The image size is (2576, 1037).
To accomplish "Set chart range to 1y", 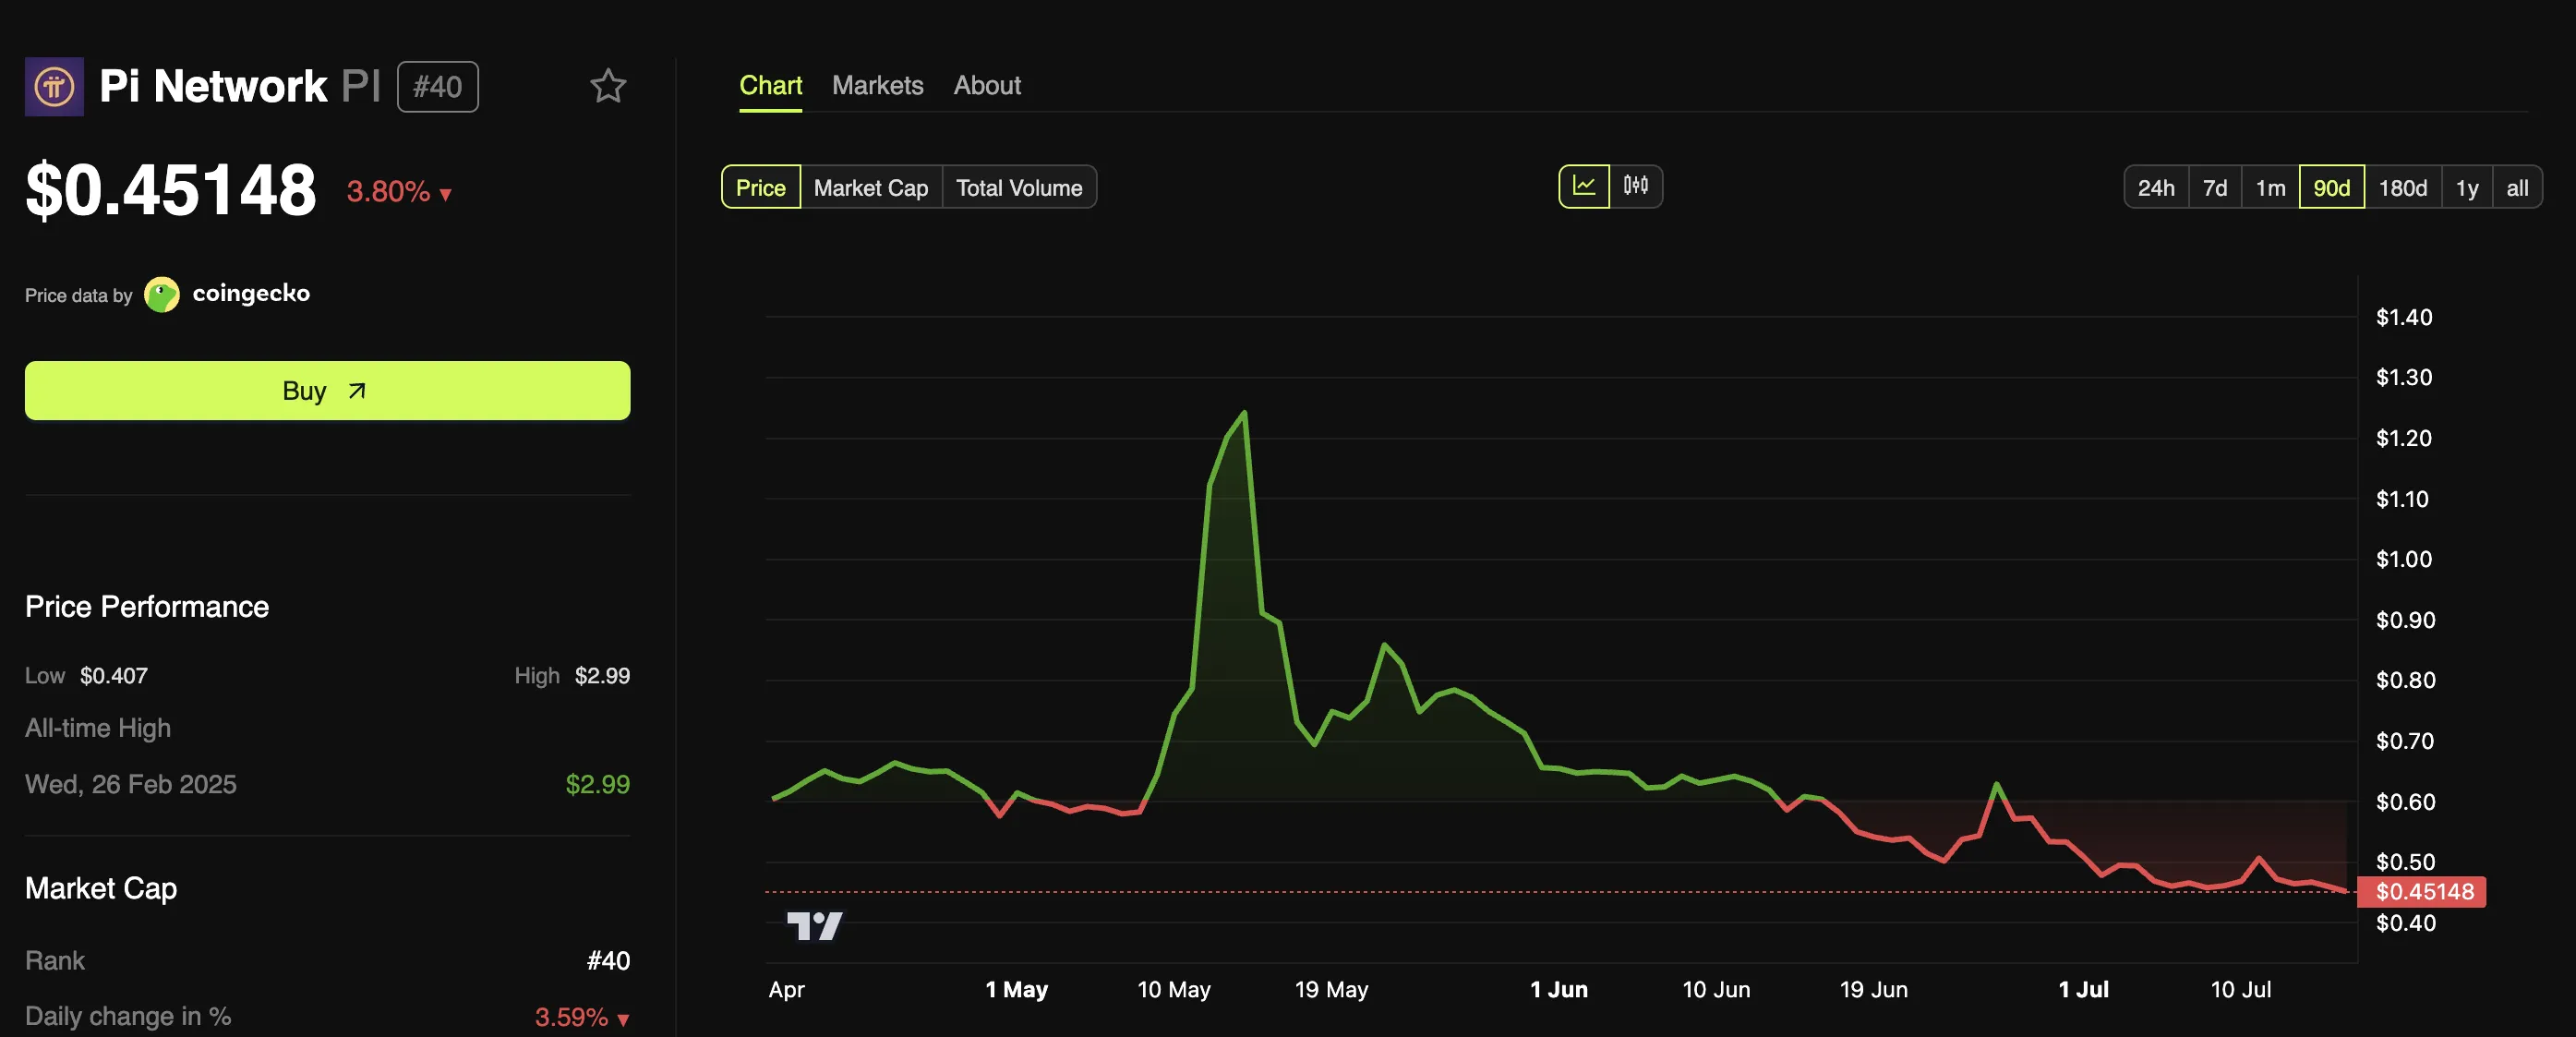I will coord(2466,188).
